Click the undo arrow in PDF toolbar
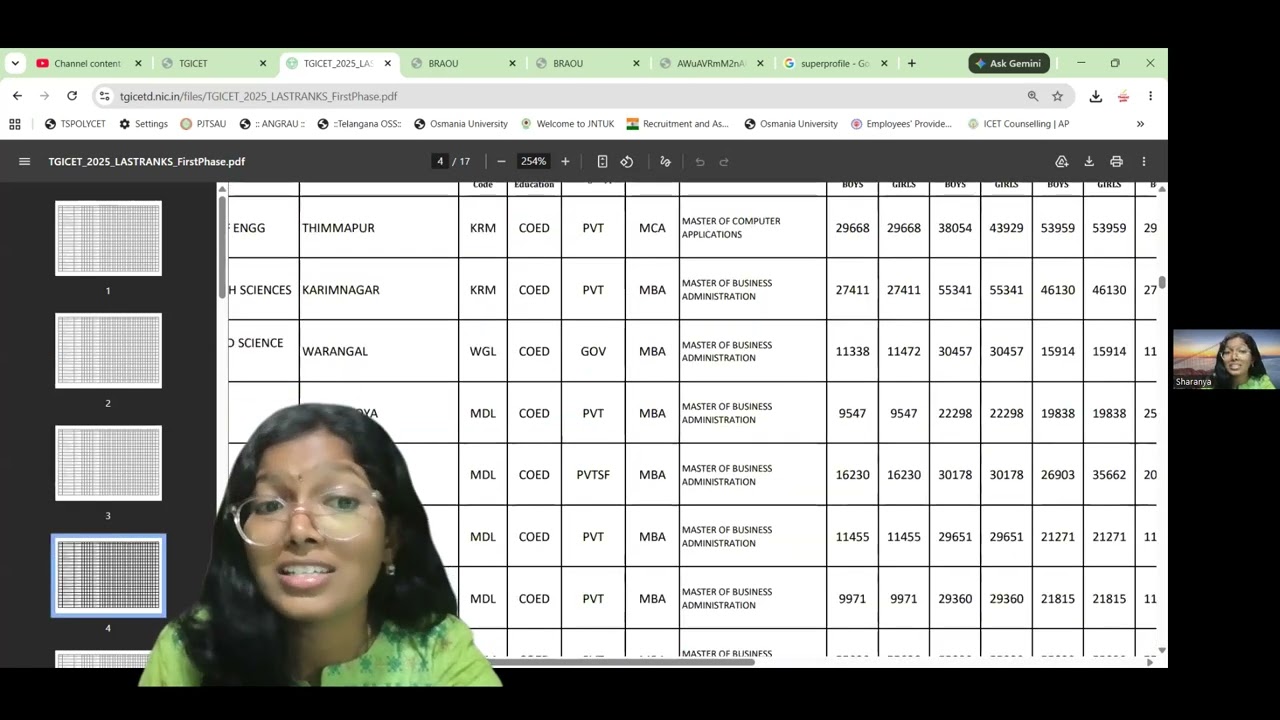1280x720 pixels. (700, 162)
